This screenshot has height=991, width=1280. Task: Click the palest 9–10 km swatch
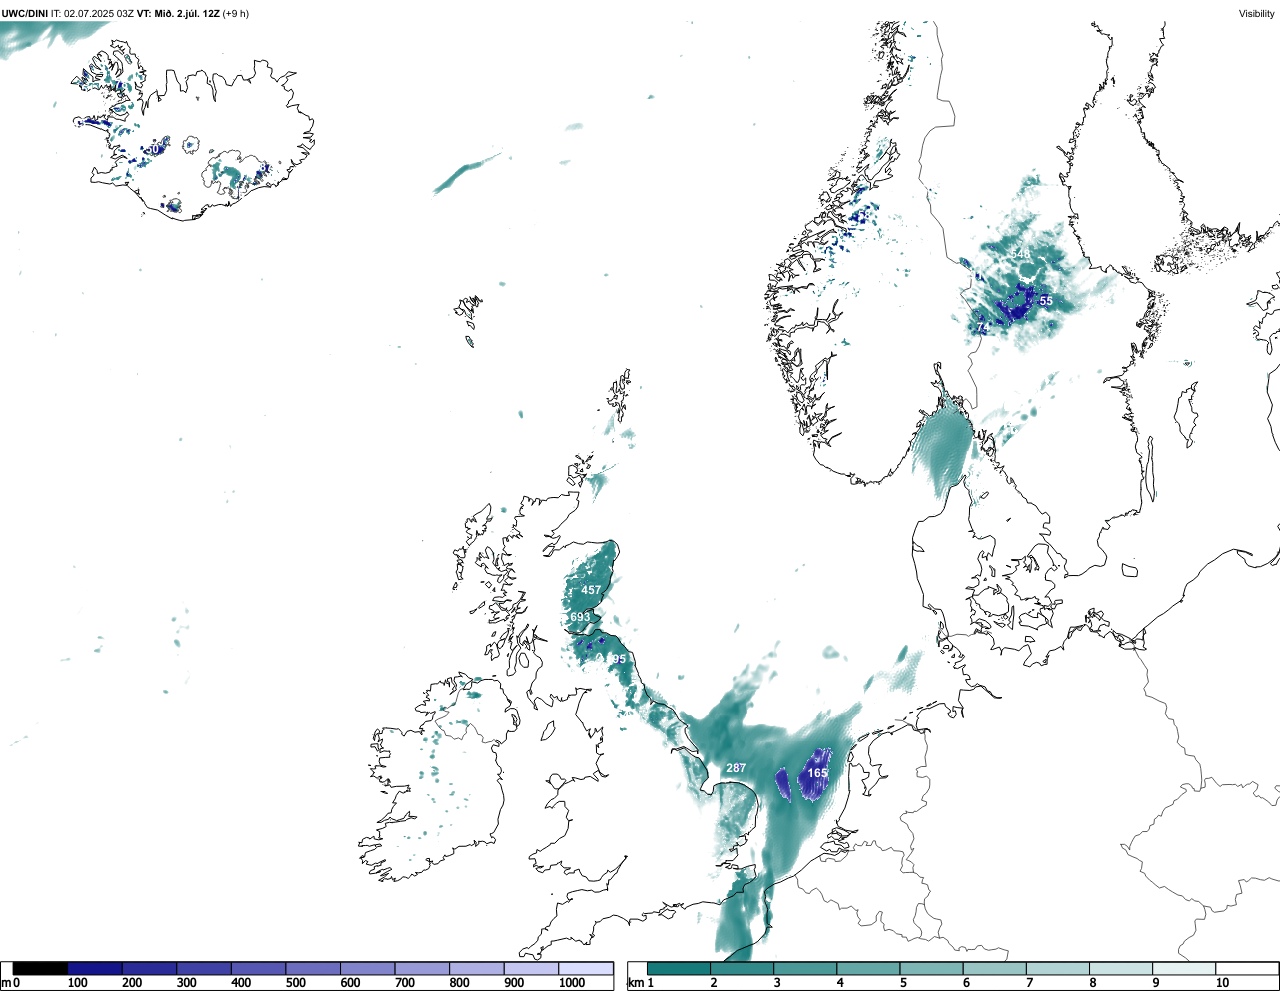(x=1183, y=969)
